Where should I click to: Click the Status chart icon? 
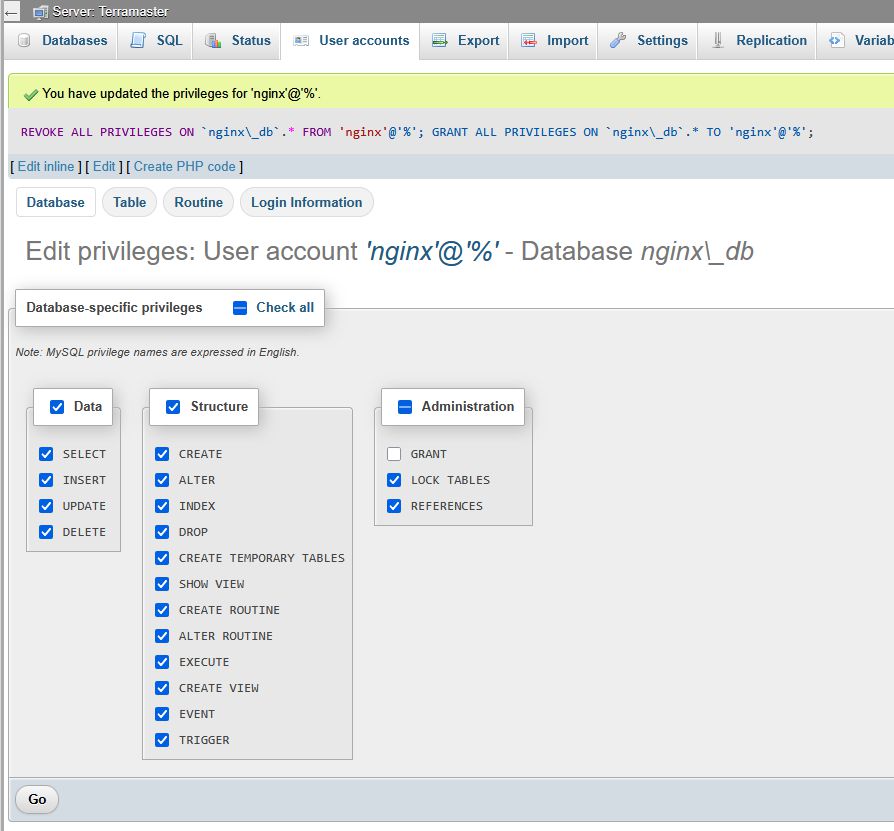213,41
